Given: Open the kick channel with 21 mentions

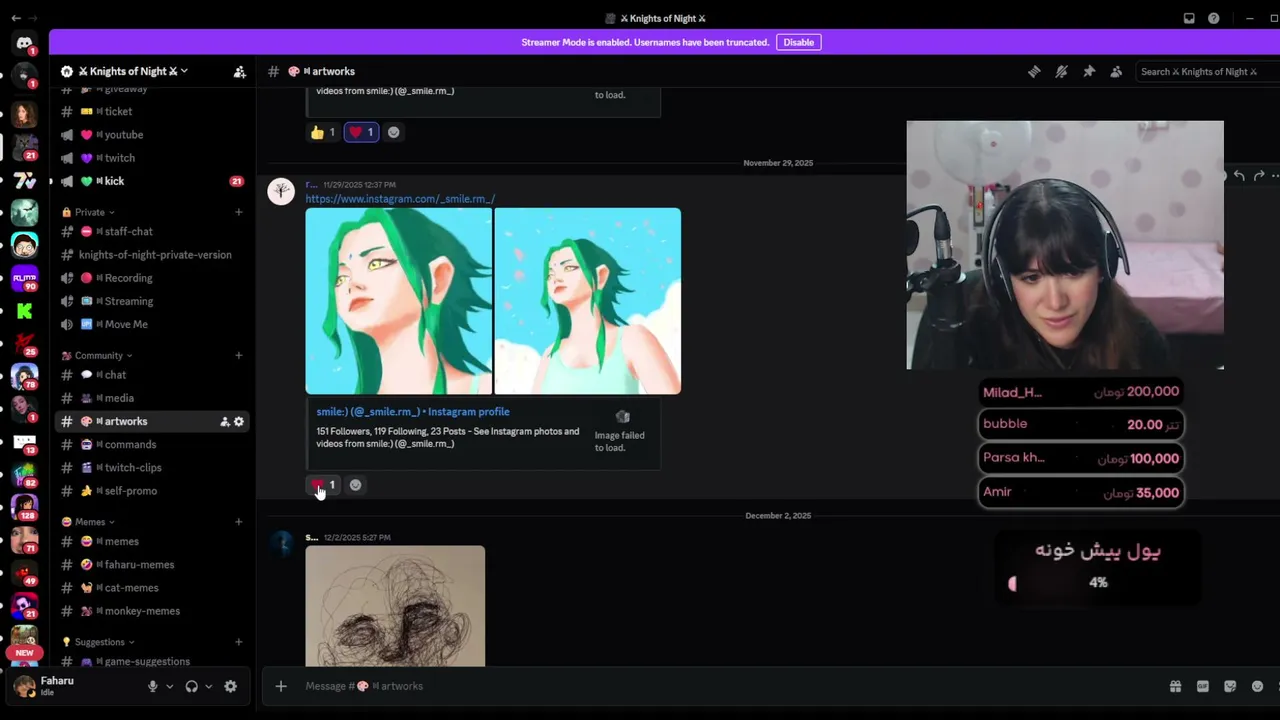Looking at the screenshot, I should tap(152, 181).
